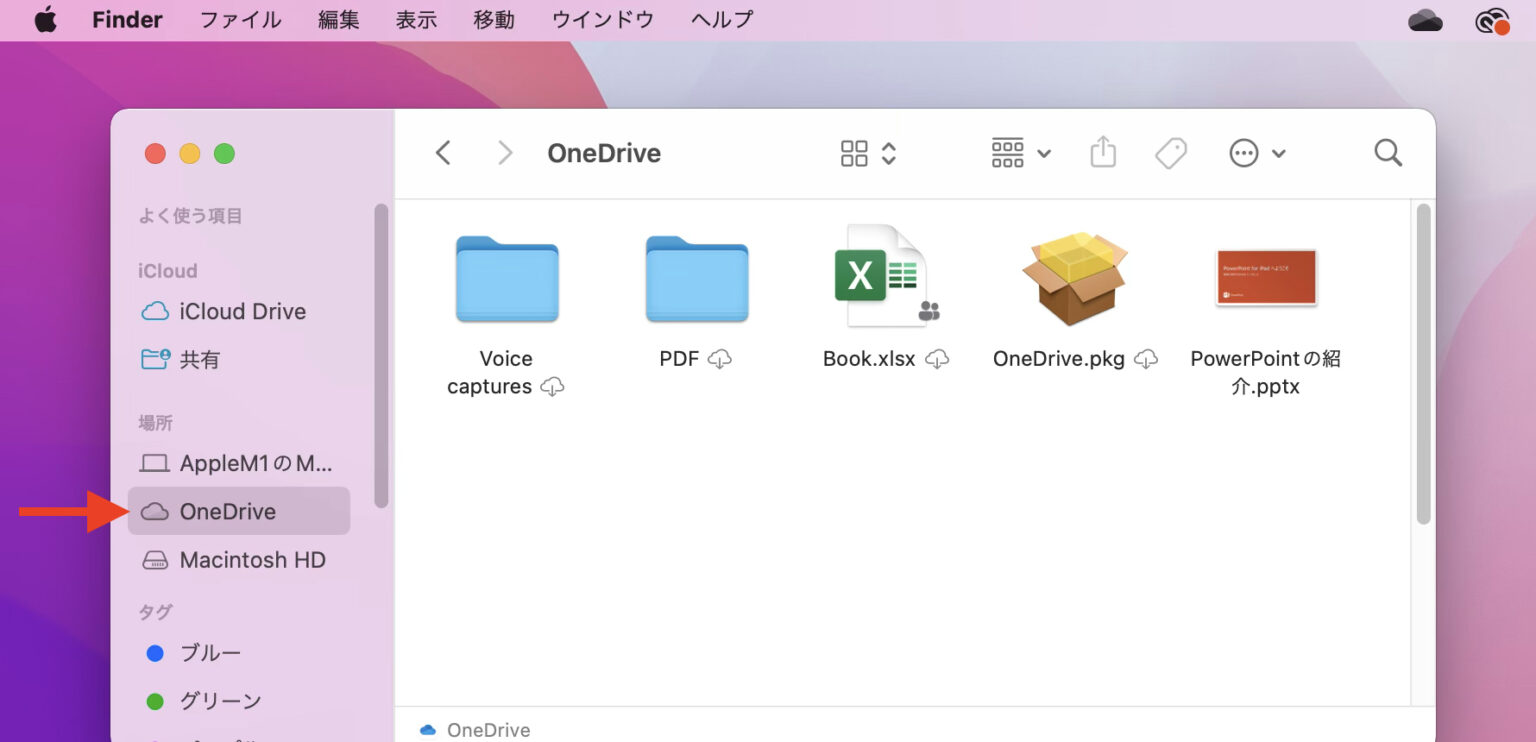Select iCloud Drive in the sidebar
The image size is (1536, 742).
pyautogui.click(x=242, y=311)
